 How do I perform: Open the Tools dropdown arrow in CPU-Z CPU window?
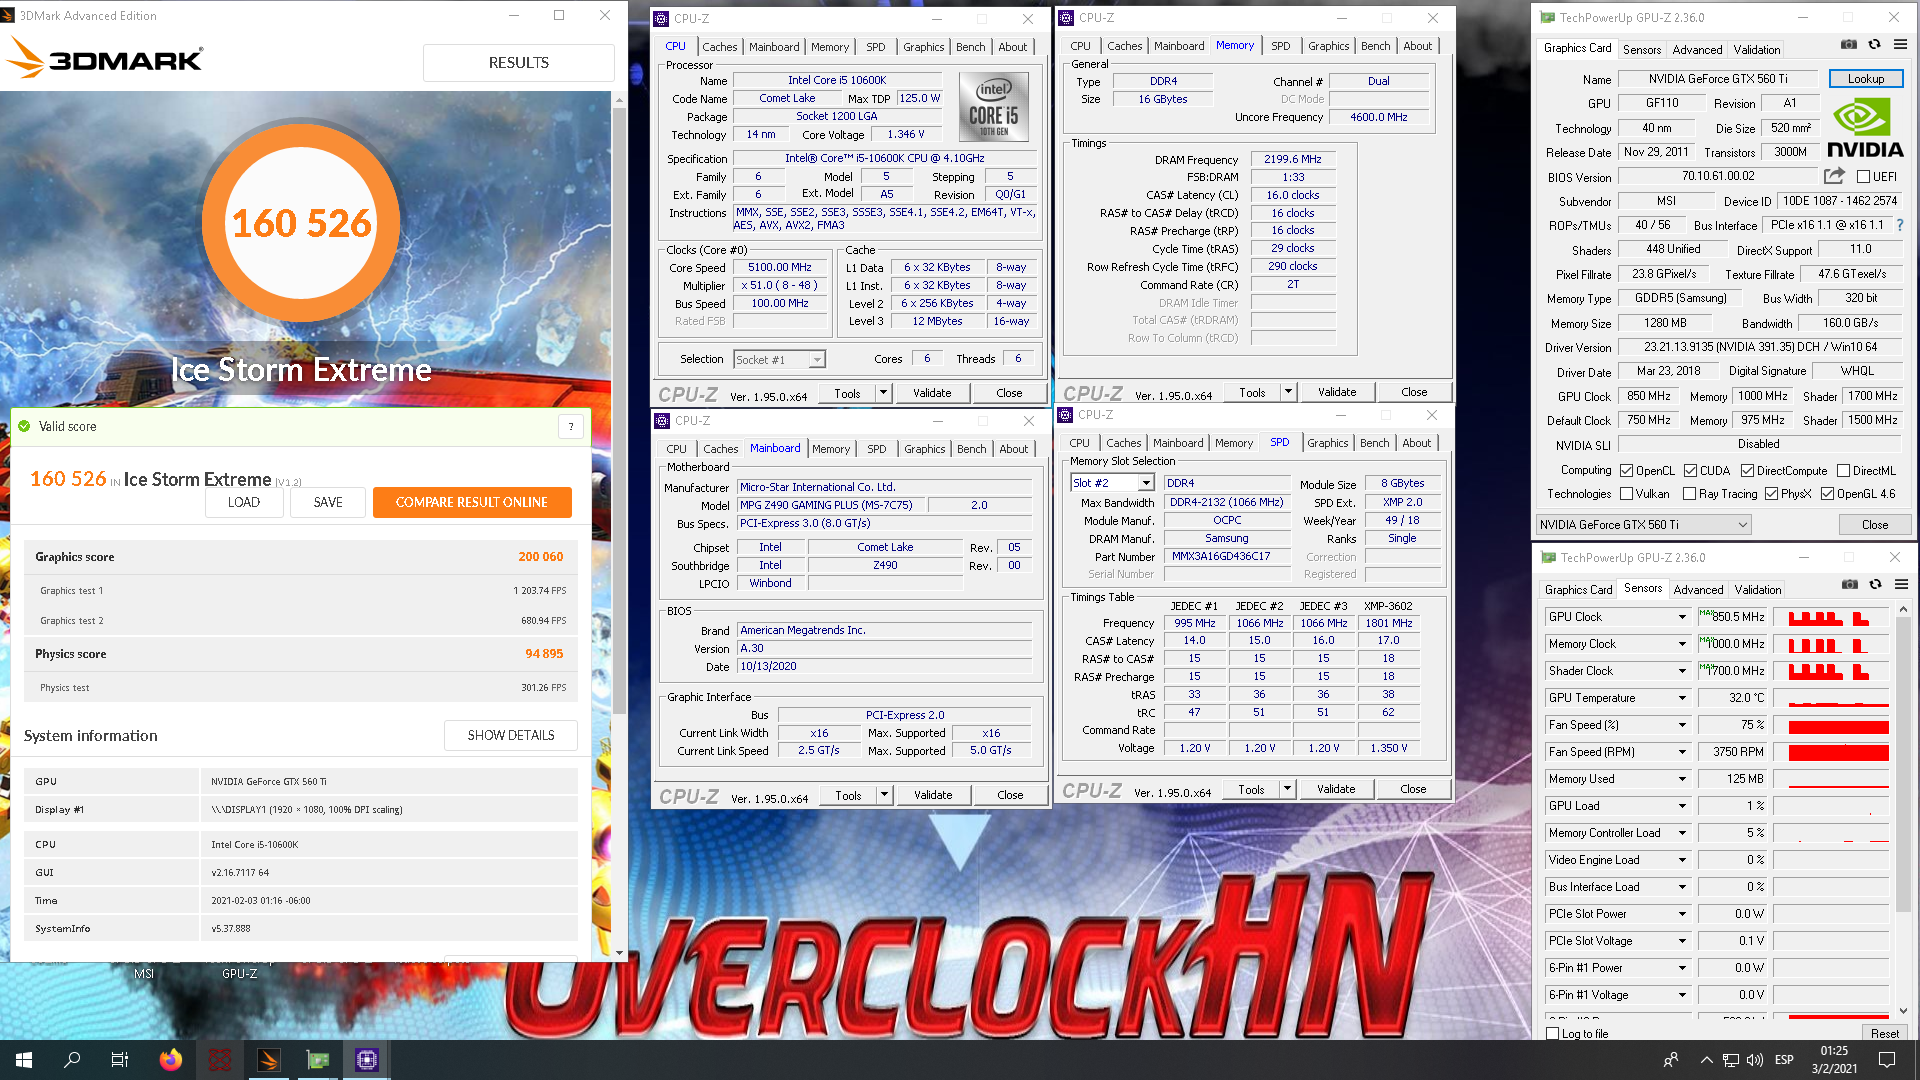coord(883,393)
